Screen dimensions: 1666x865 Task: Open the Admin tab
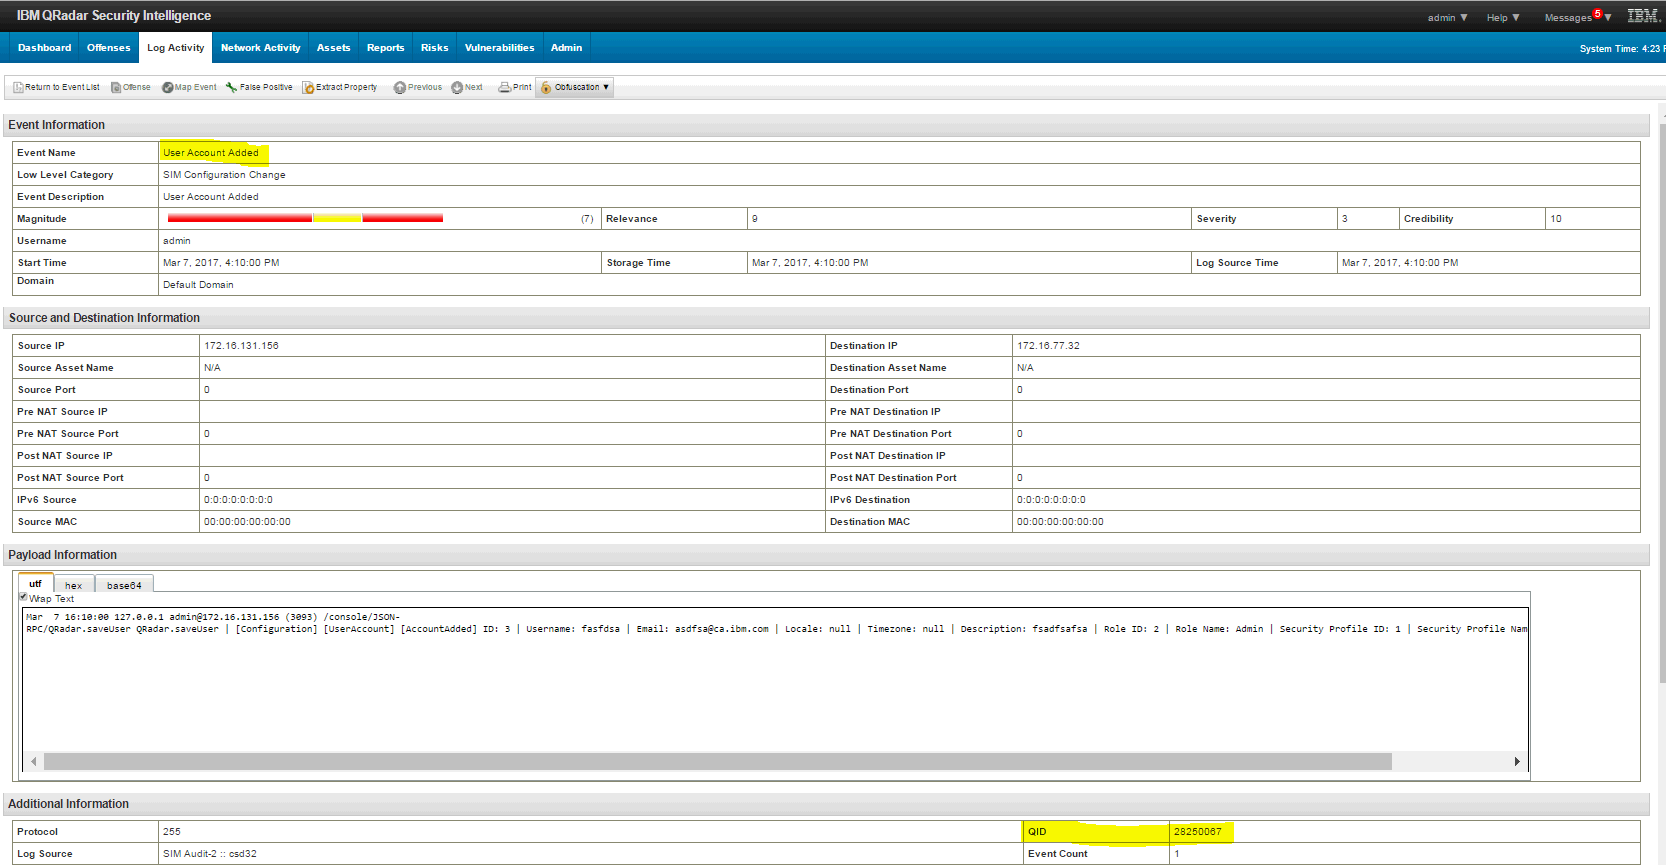pos(566,48)
